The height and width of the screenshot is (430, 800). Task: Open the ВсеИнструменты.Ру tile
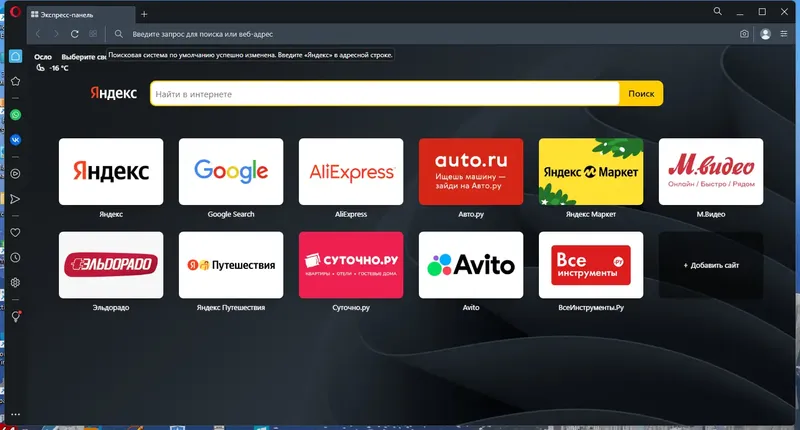pyautogui.click(x=591, y=265)
